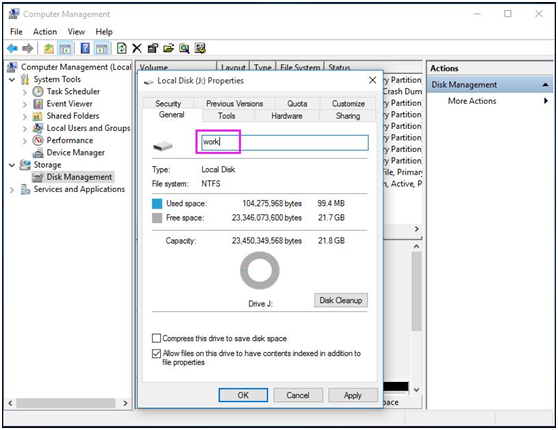Switch to the Security tab
This screenshot has height=430, width=558.
pyautogui.click(x=168, y=103)
